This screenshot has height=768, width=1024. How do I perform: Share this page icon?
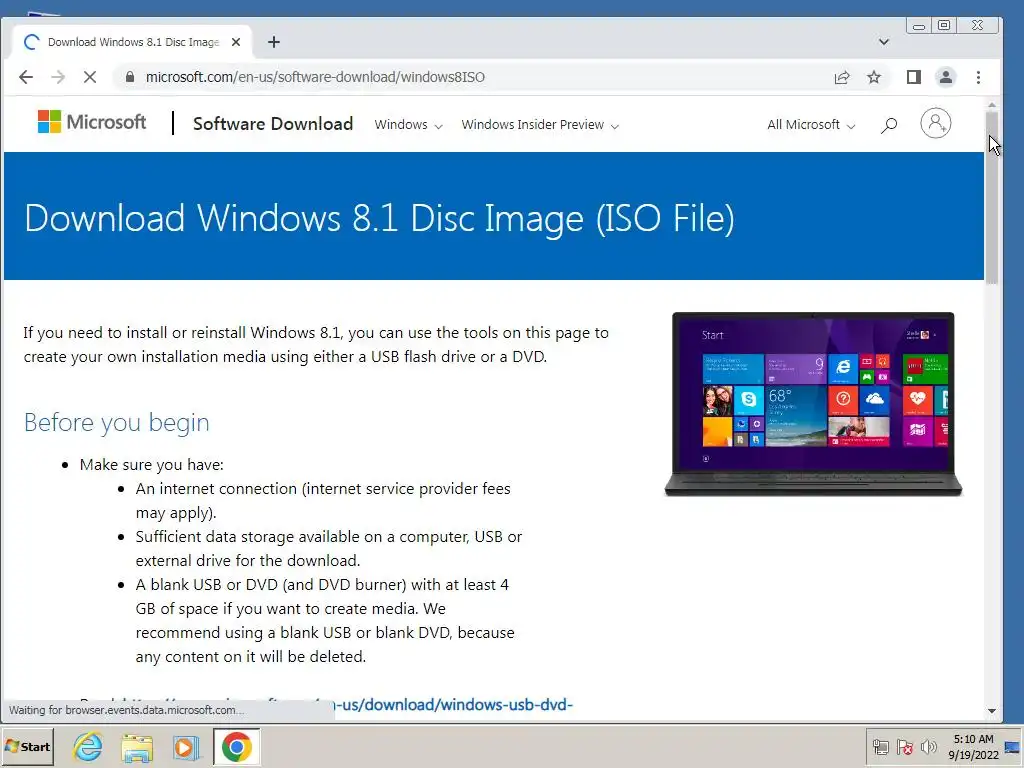tap(842, 77)
